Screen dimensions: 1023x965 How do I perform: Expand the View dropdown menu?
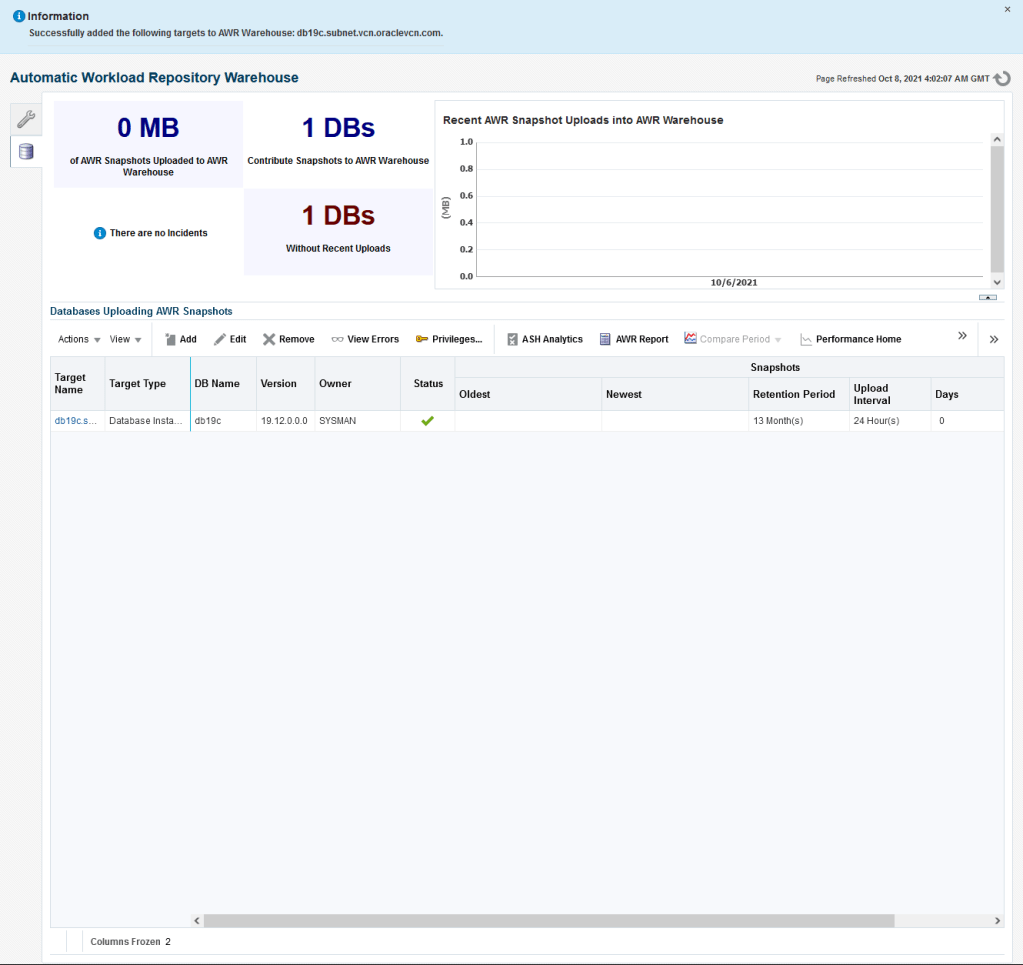pyautogui.click(x=125, y=339)
